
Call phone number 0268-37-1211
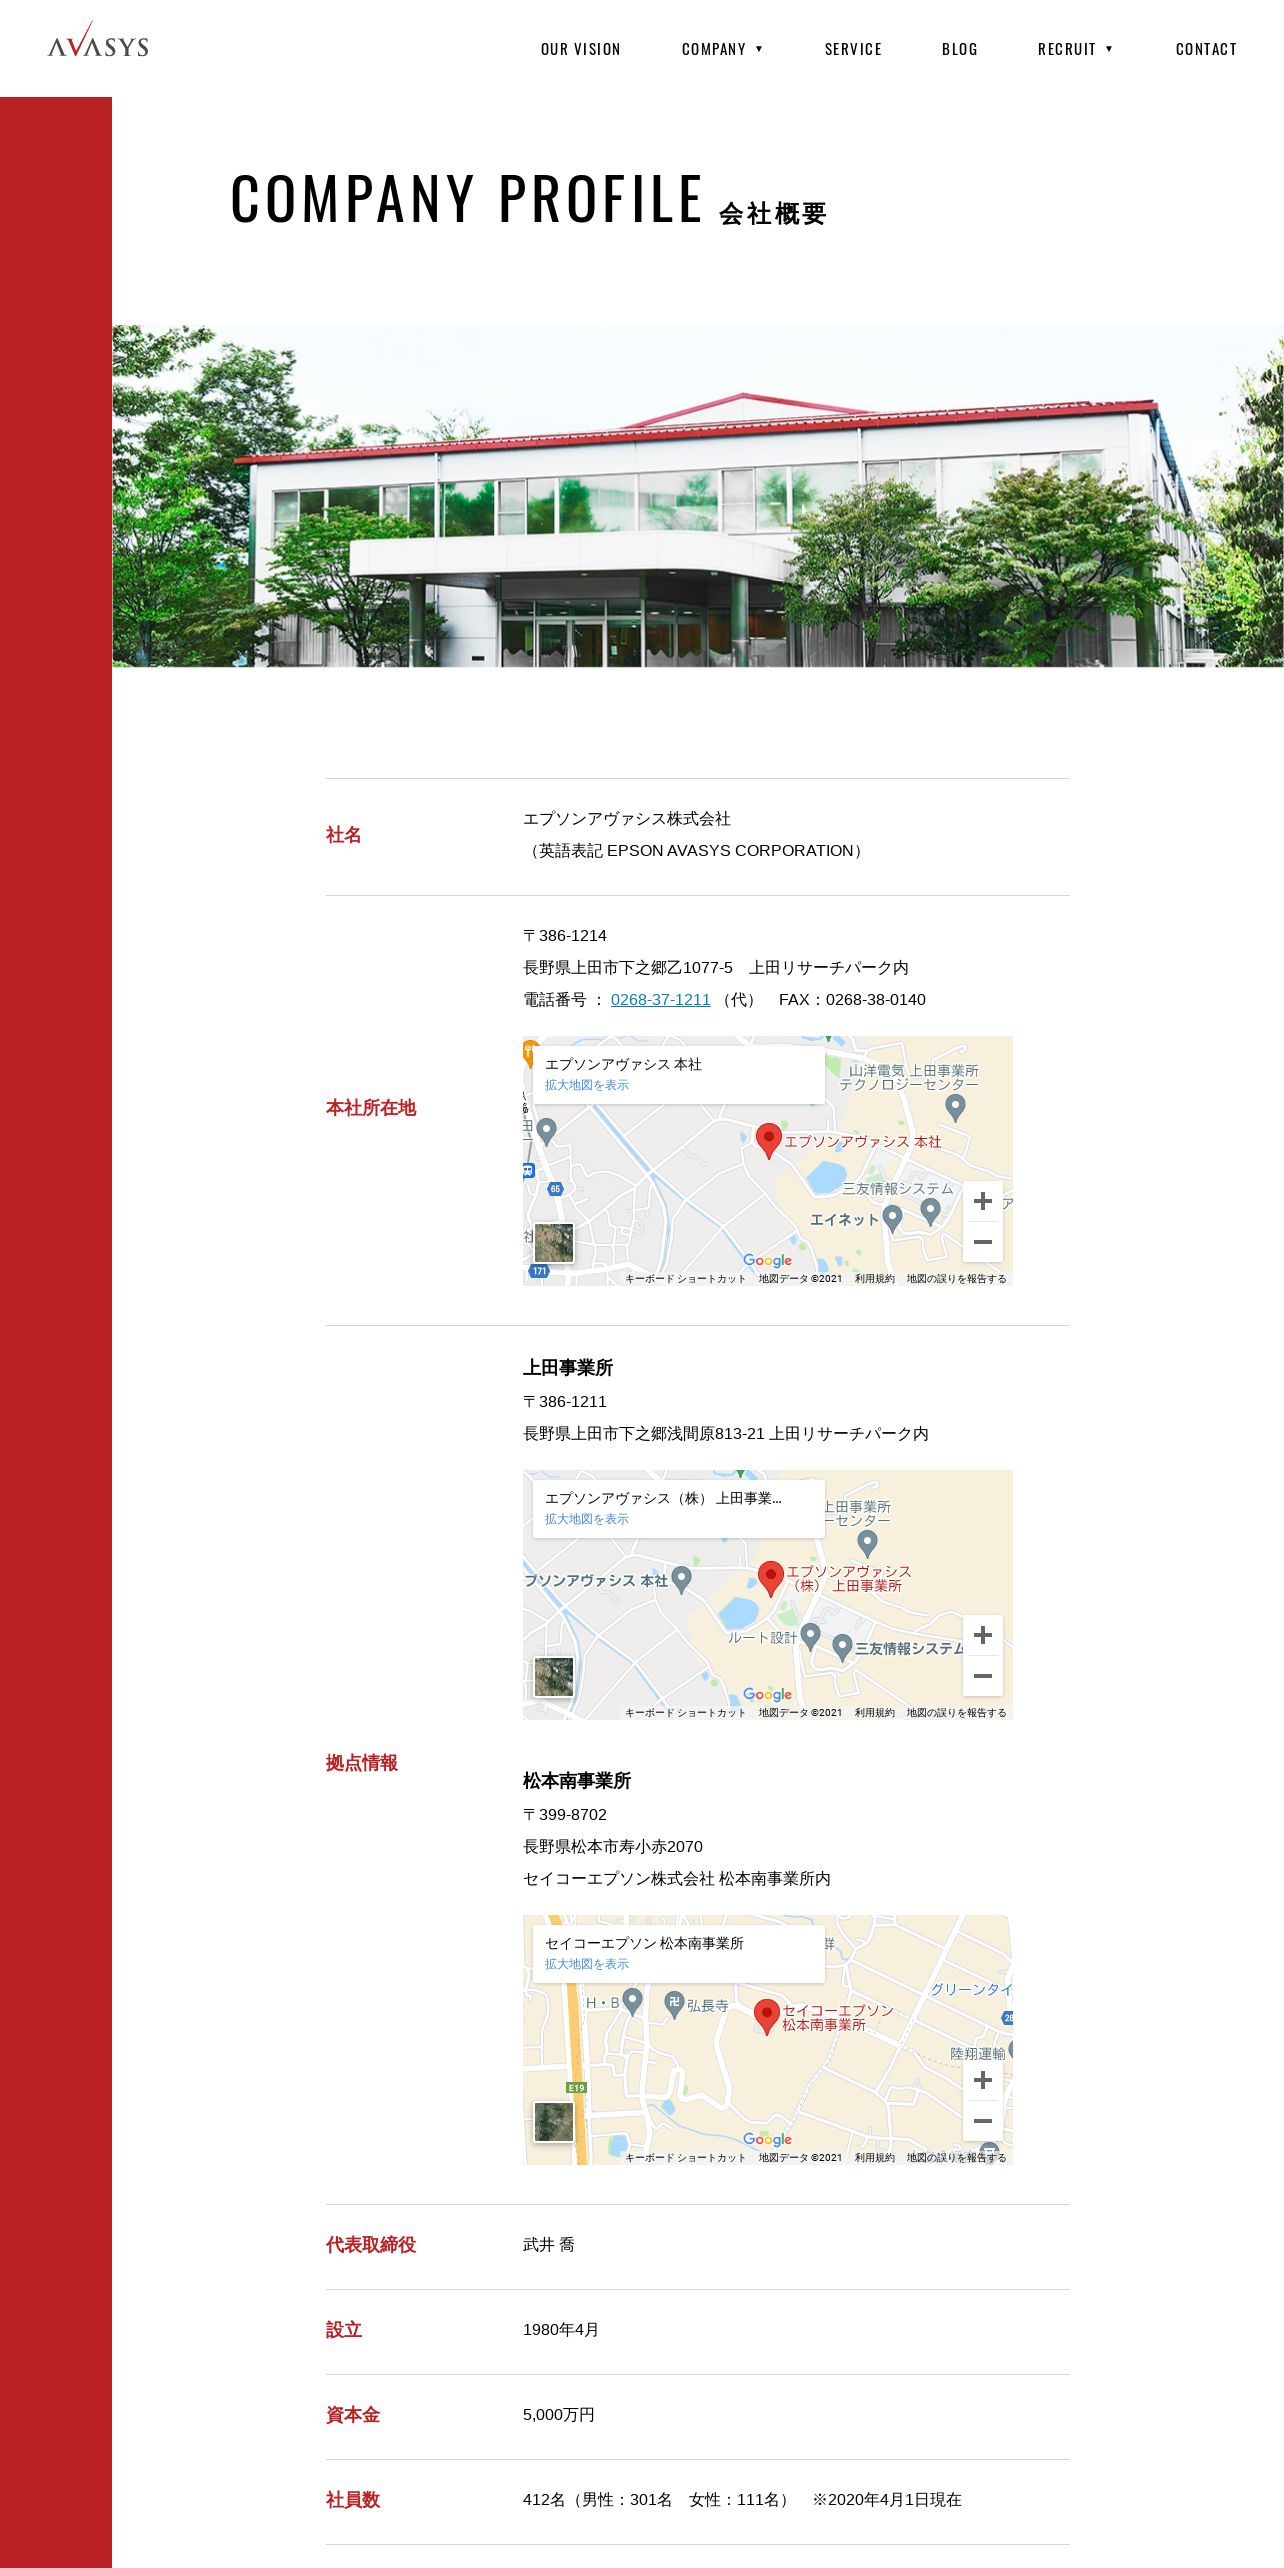[x=660, y=999]
